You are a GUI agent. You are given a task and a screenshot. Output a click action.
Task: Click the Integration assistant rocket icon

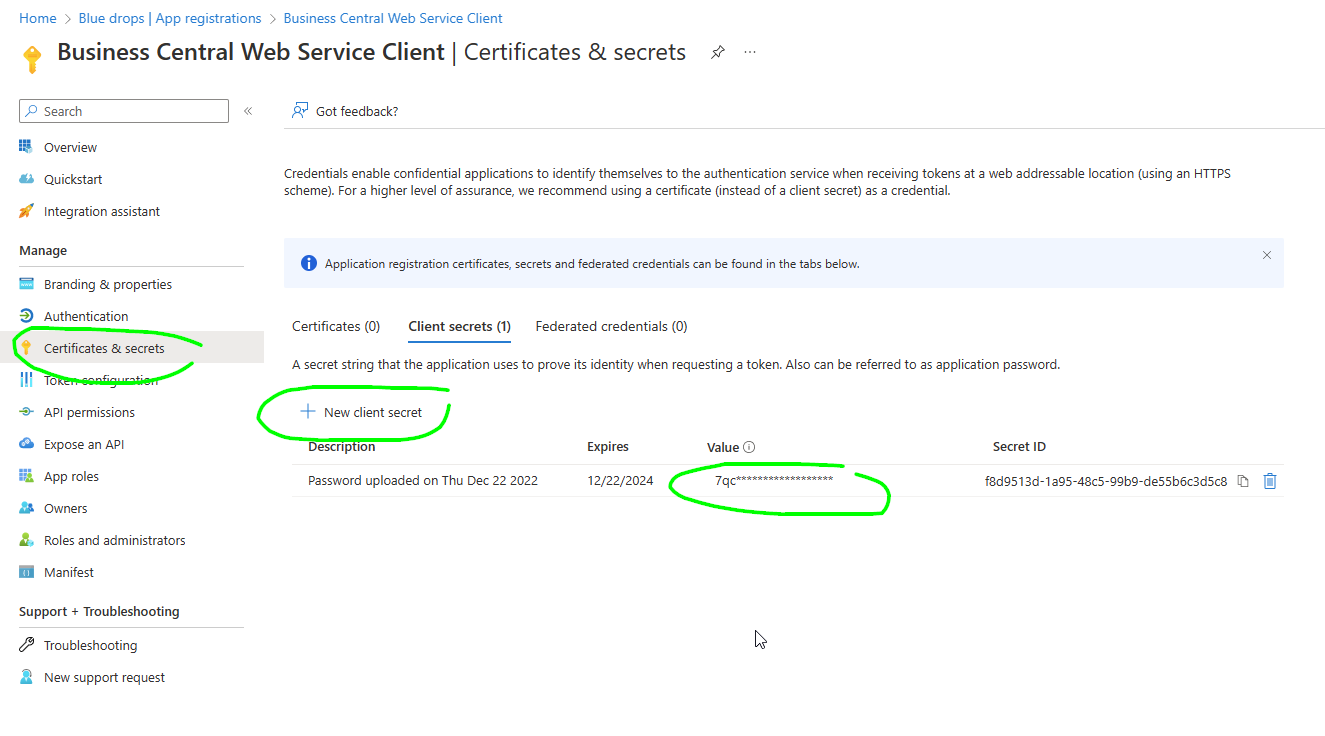[26, 211]
